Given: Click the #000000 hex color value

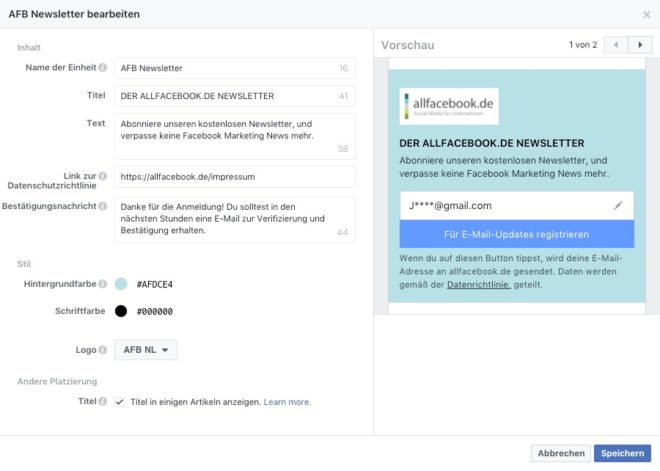Looking at the screenshot, I should point(154,311).
